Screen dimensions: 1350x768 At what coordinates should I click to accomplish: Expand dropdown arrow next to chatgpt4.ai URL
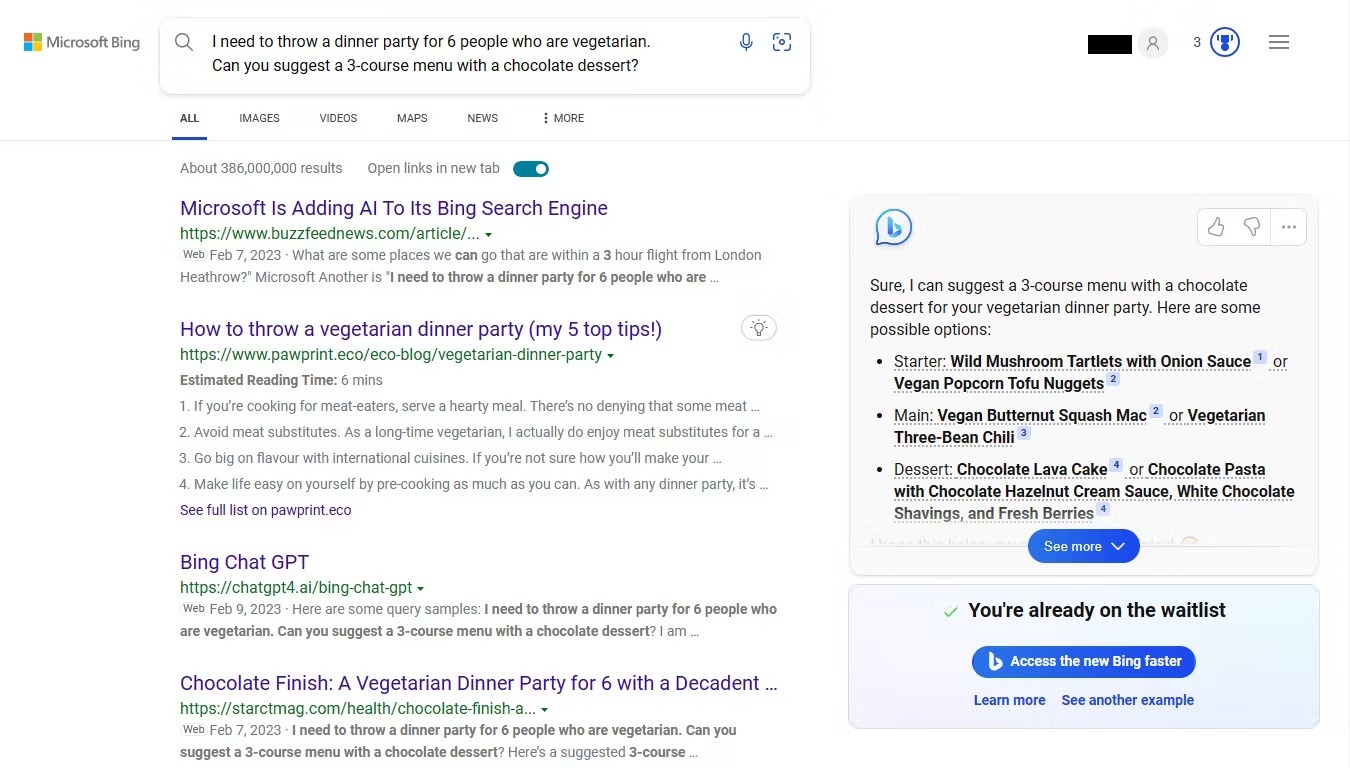[420, 589]
